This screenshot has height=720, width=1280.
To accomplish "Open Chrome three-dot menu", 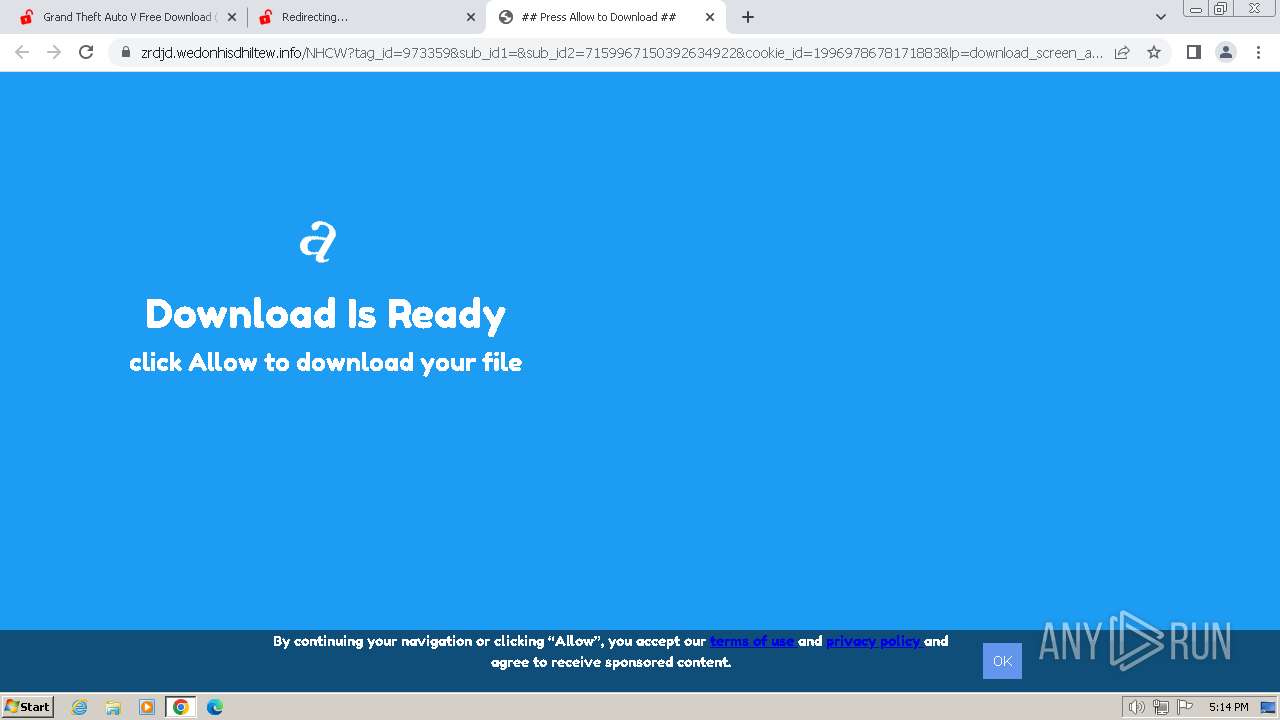I will coord(1258,52).
